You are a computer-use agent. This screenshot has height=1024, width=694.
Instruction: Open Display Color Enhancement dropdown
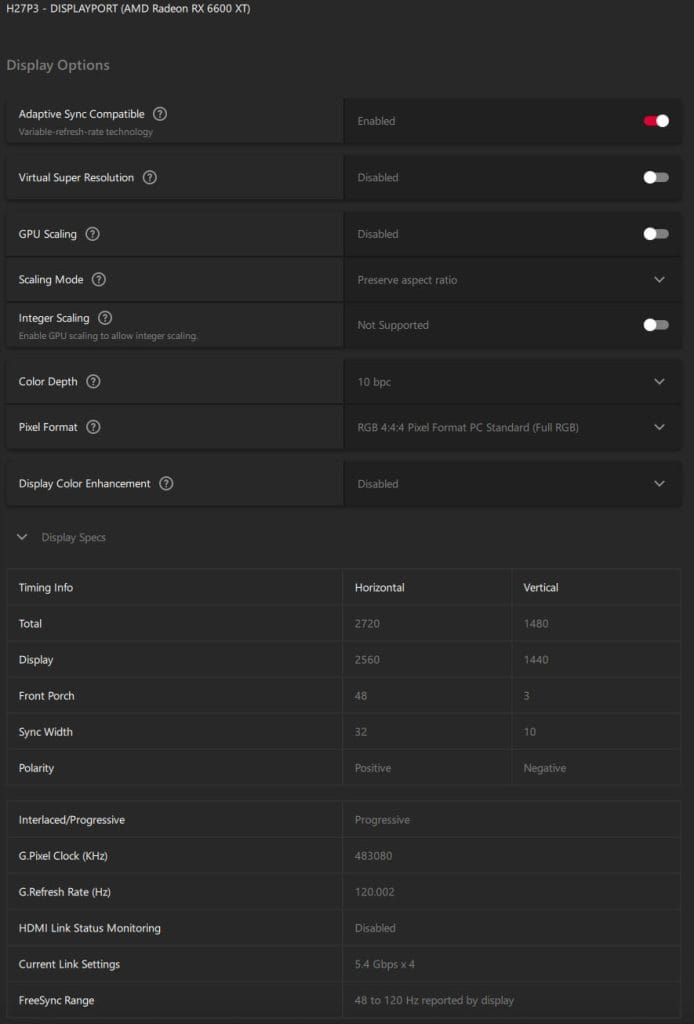tap(659, 484)
